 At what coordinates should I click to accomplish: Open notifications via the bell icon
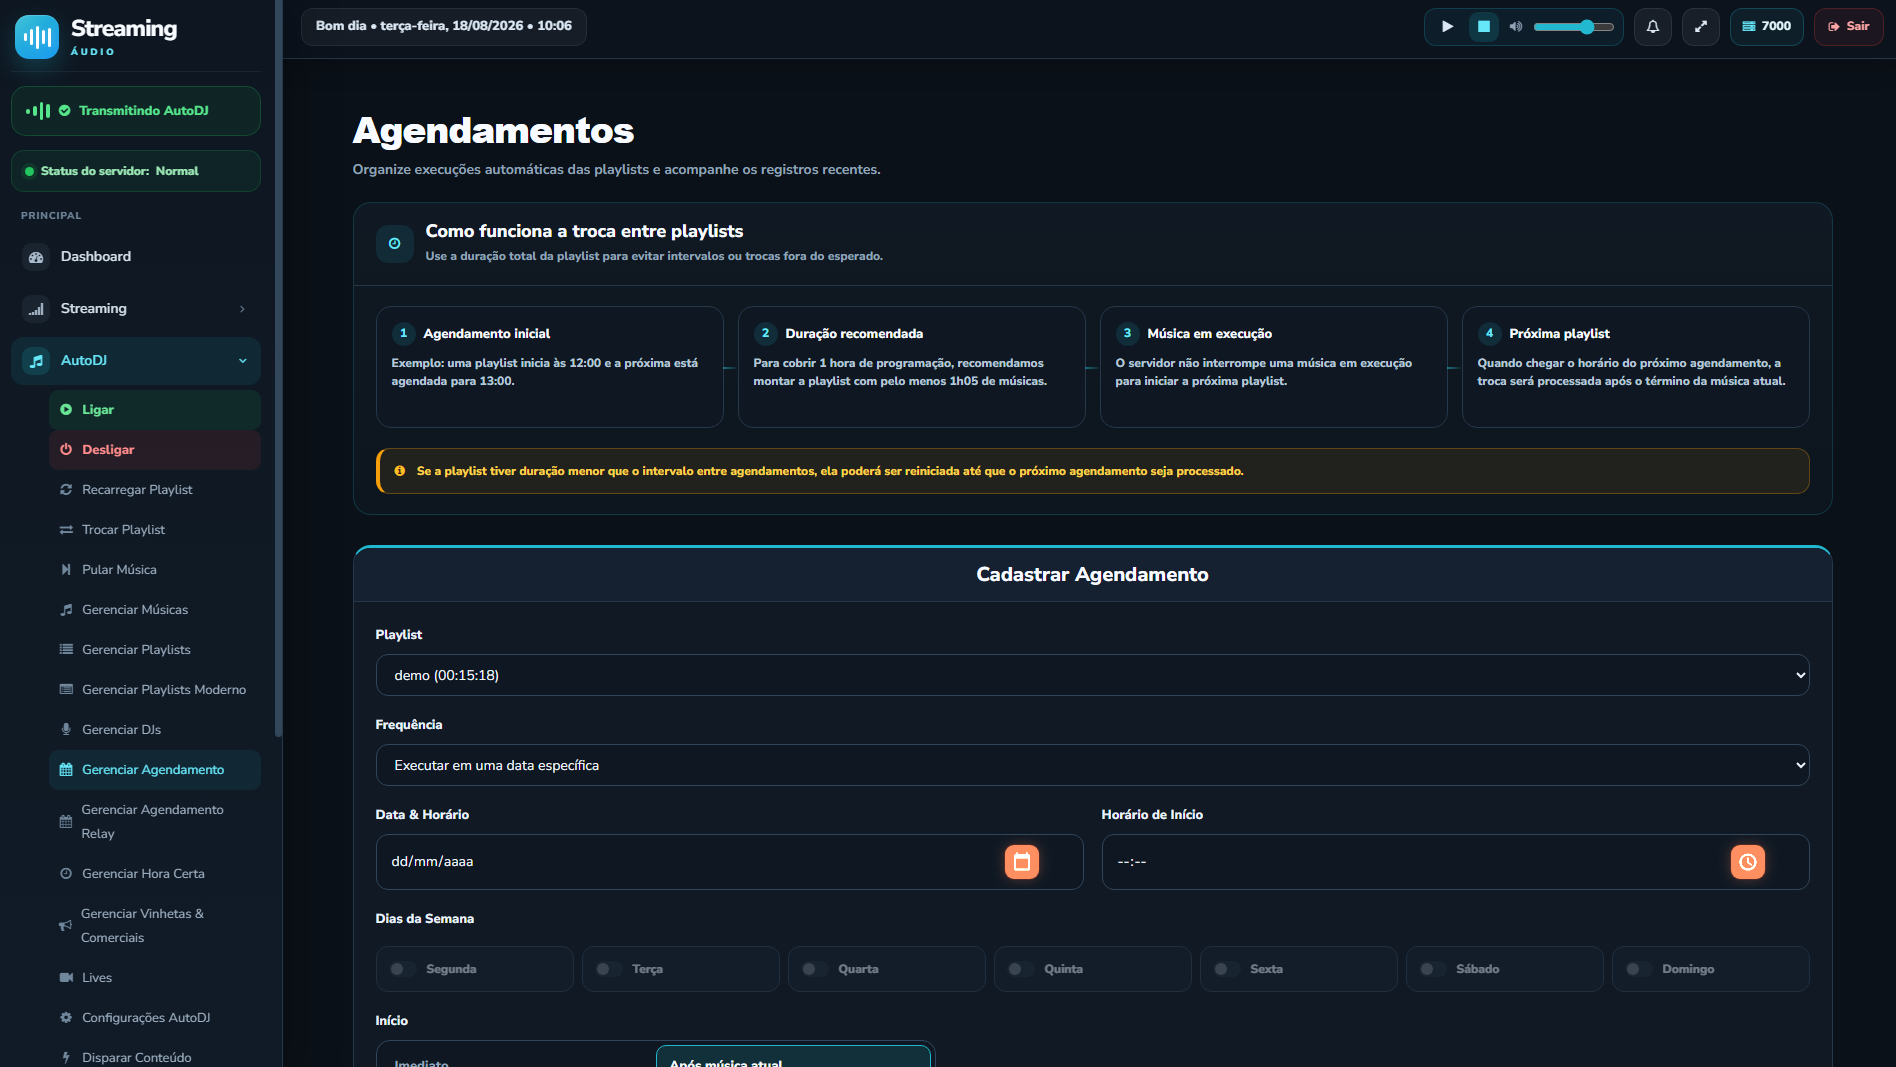coord(1653,27)
